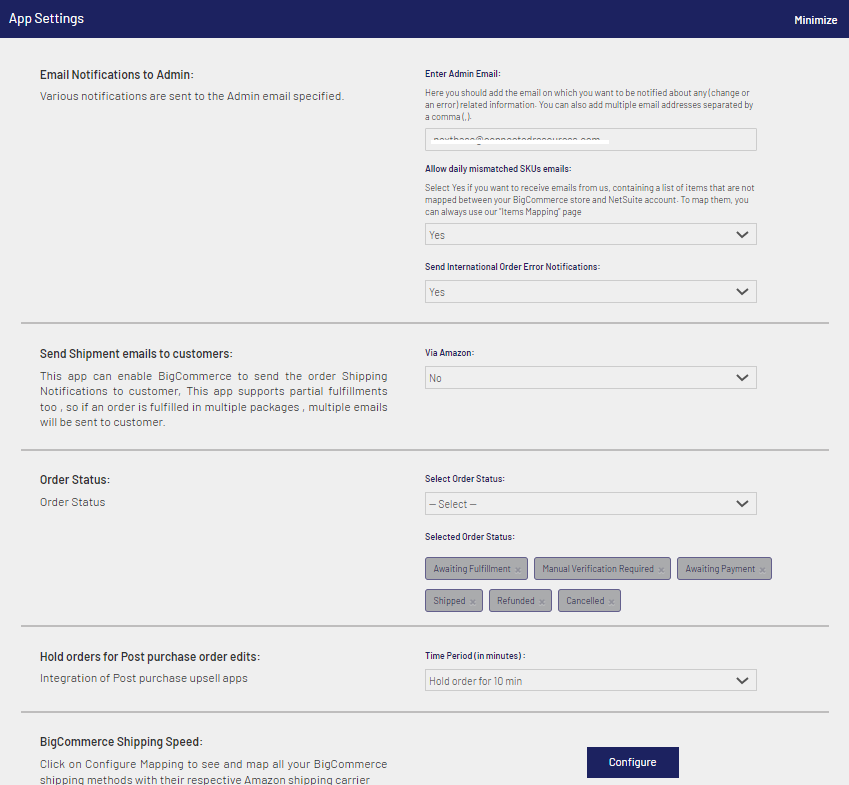
Task: Select the Awaiting Payment status chip
Action: (x=719, y=569)
